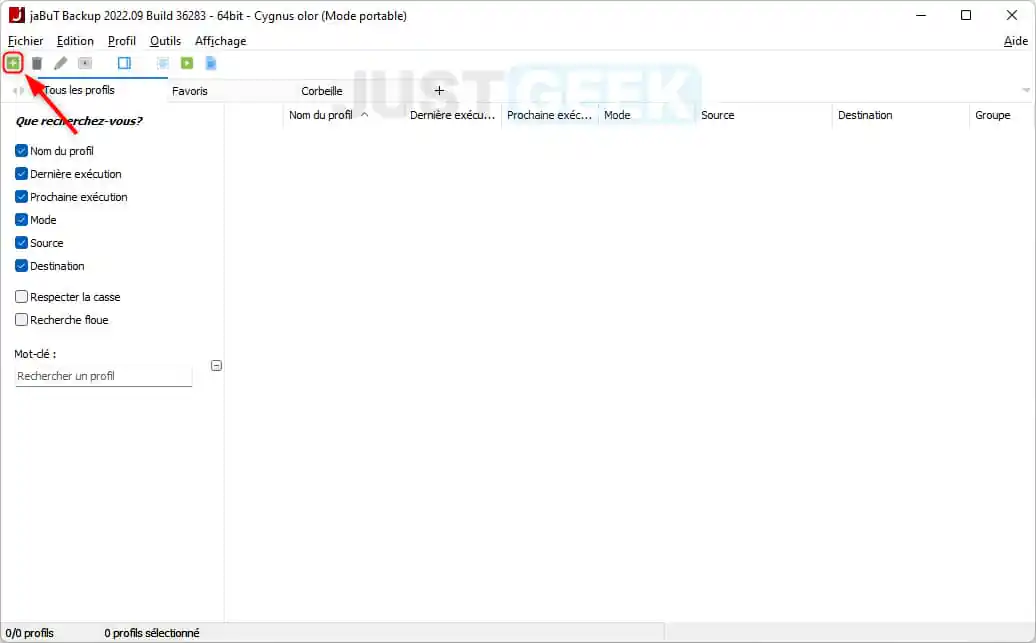Click the select all profiles toolbar icon

tap(163, 63)
